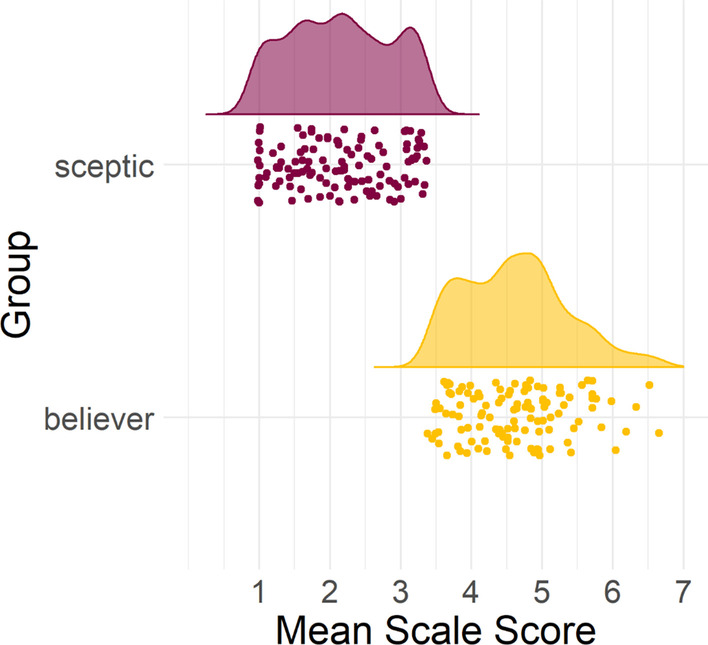Click the highest peak of sceptic density
The image size is (708, 645).
(342, 14)
